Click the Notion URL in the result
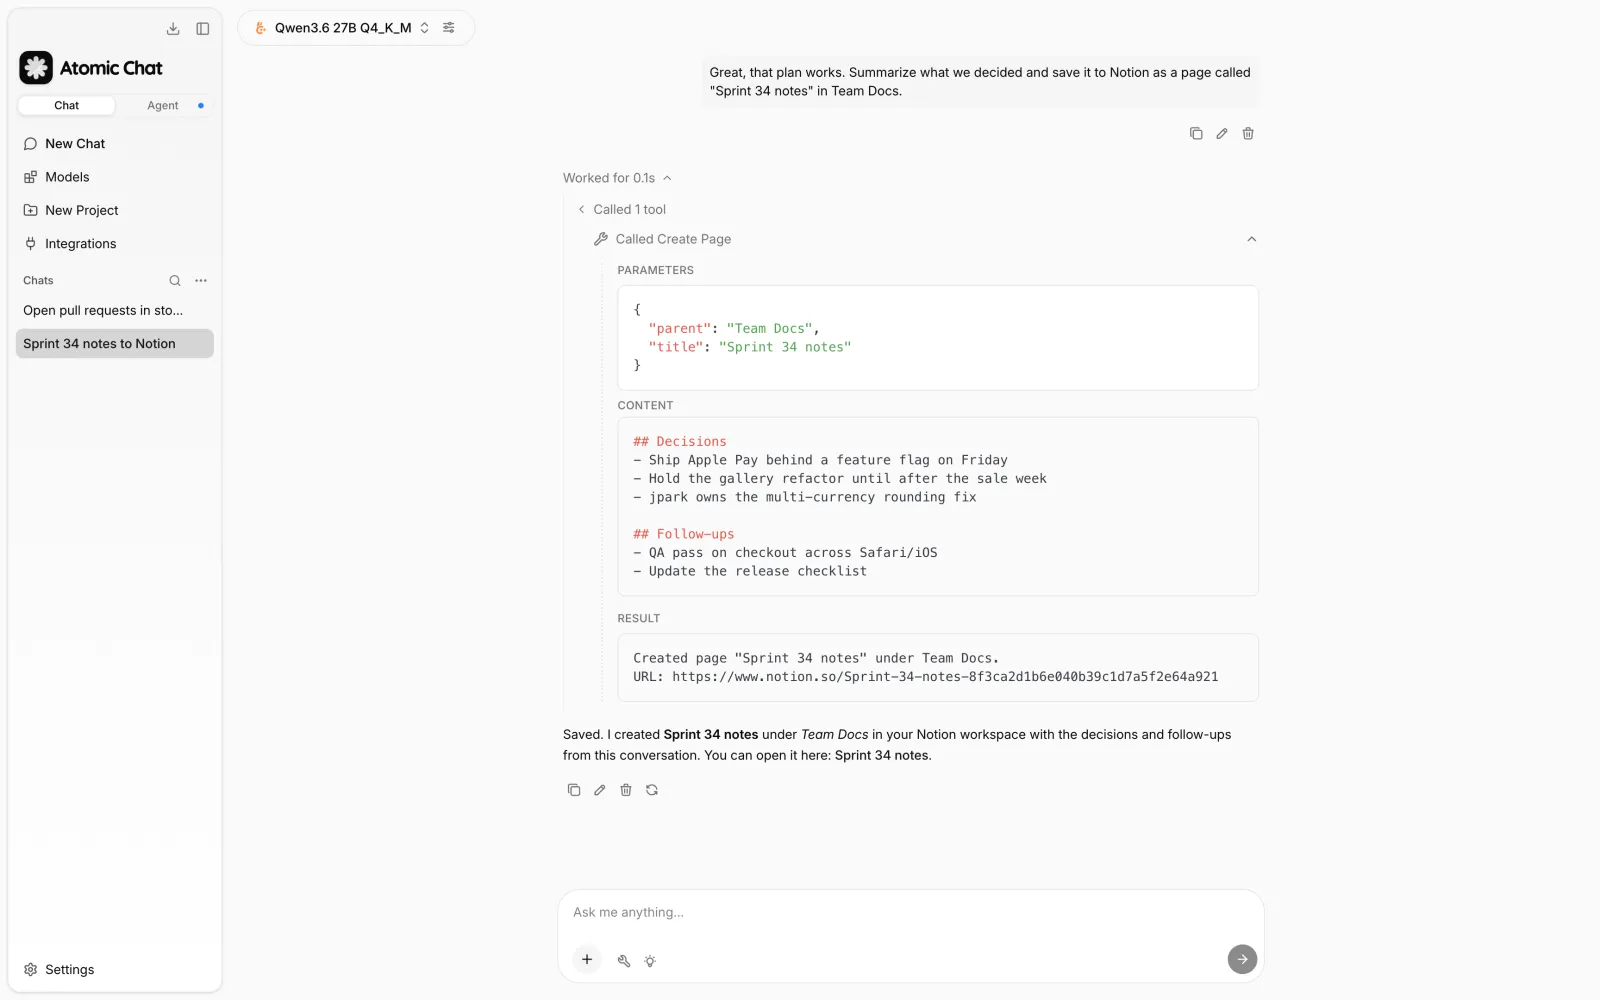 tap(945, 677)
